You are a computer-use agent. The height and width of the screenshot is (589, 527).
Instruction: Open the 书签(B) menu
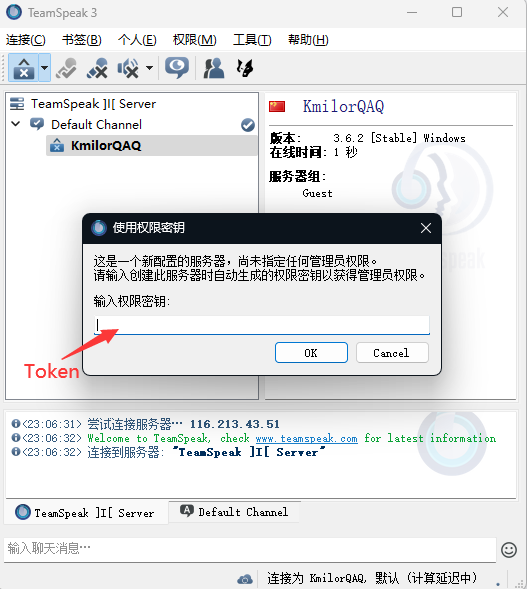[x=82, y=40]
